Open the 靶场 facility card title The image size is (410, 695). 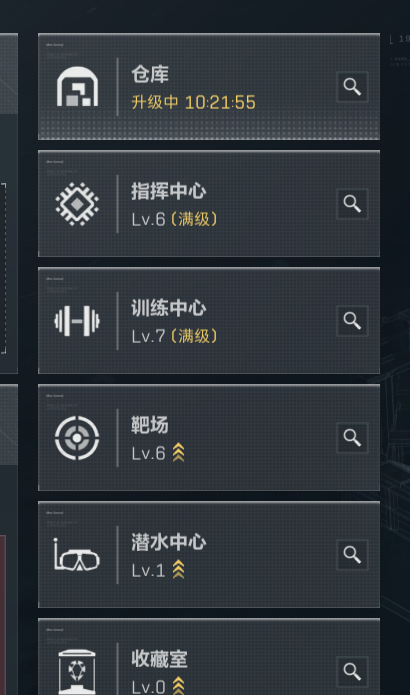pyautogui.click(x=150, y=425)
